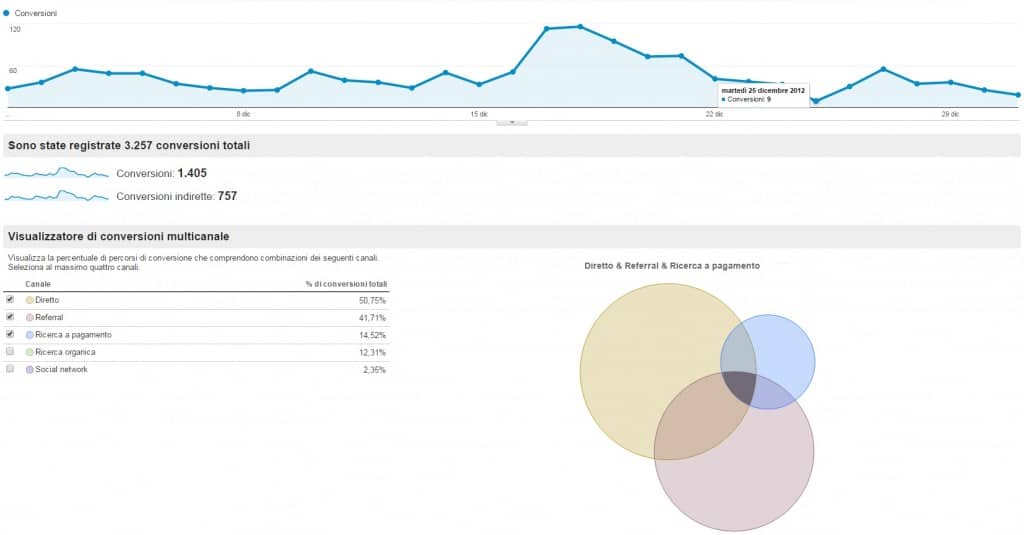Click the 12,31% organic search value
This screenshot has width=1024, height=535.
pos(372,353)
